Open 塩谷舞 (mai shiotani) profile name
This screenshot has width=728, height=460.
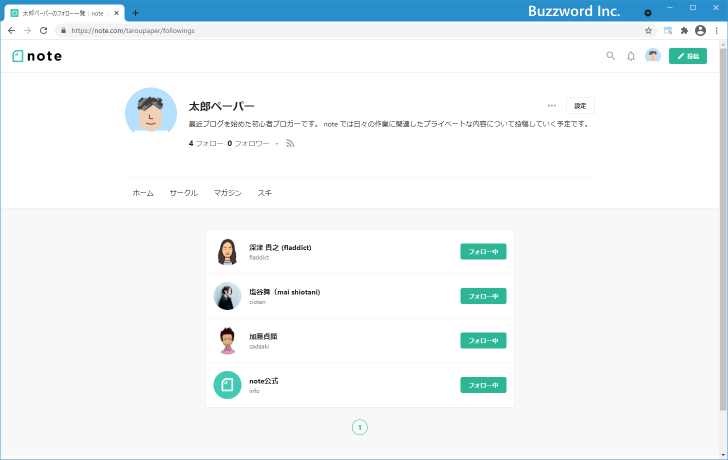[x=285, y=292]
